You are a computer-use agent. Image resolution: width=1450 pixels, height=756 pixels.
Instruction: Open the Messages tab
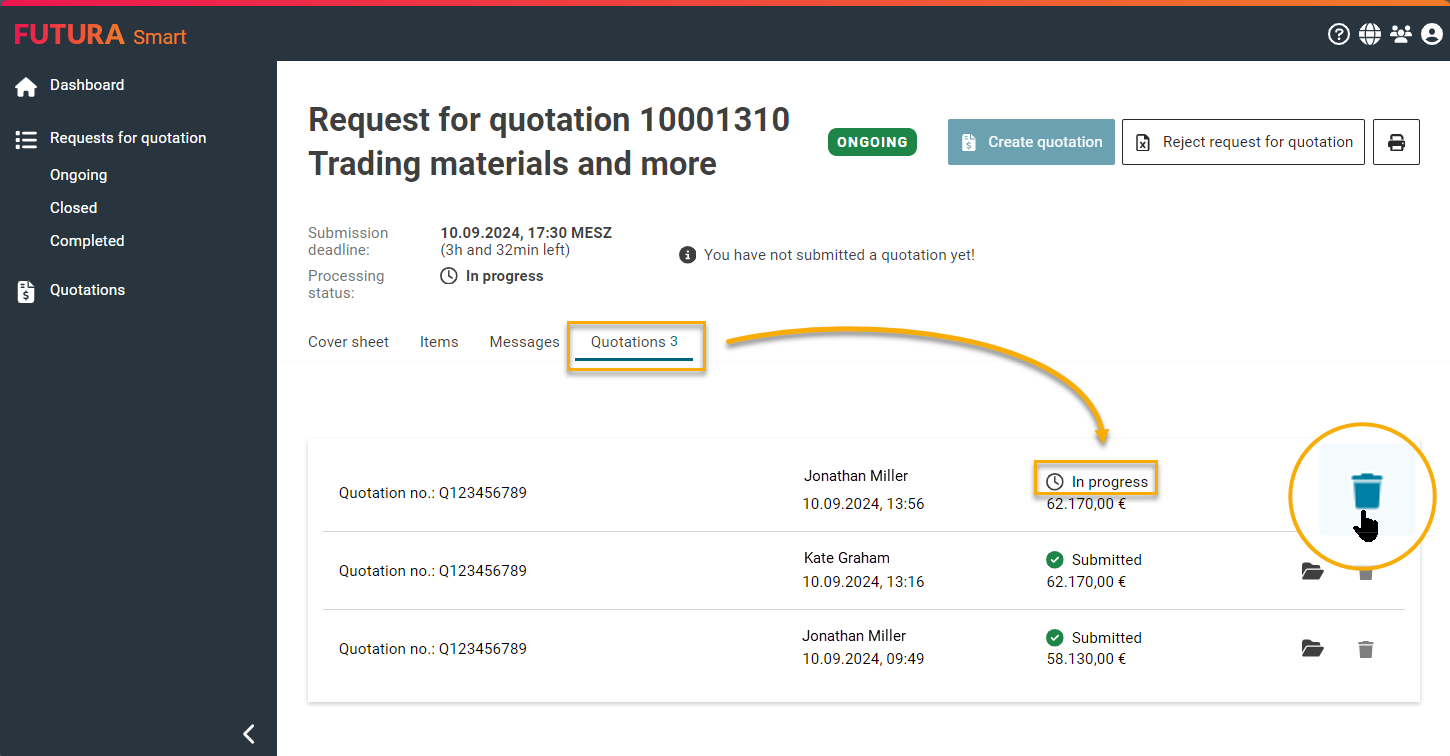click(x=524, y=342)
